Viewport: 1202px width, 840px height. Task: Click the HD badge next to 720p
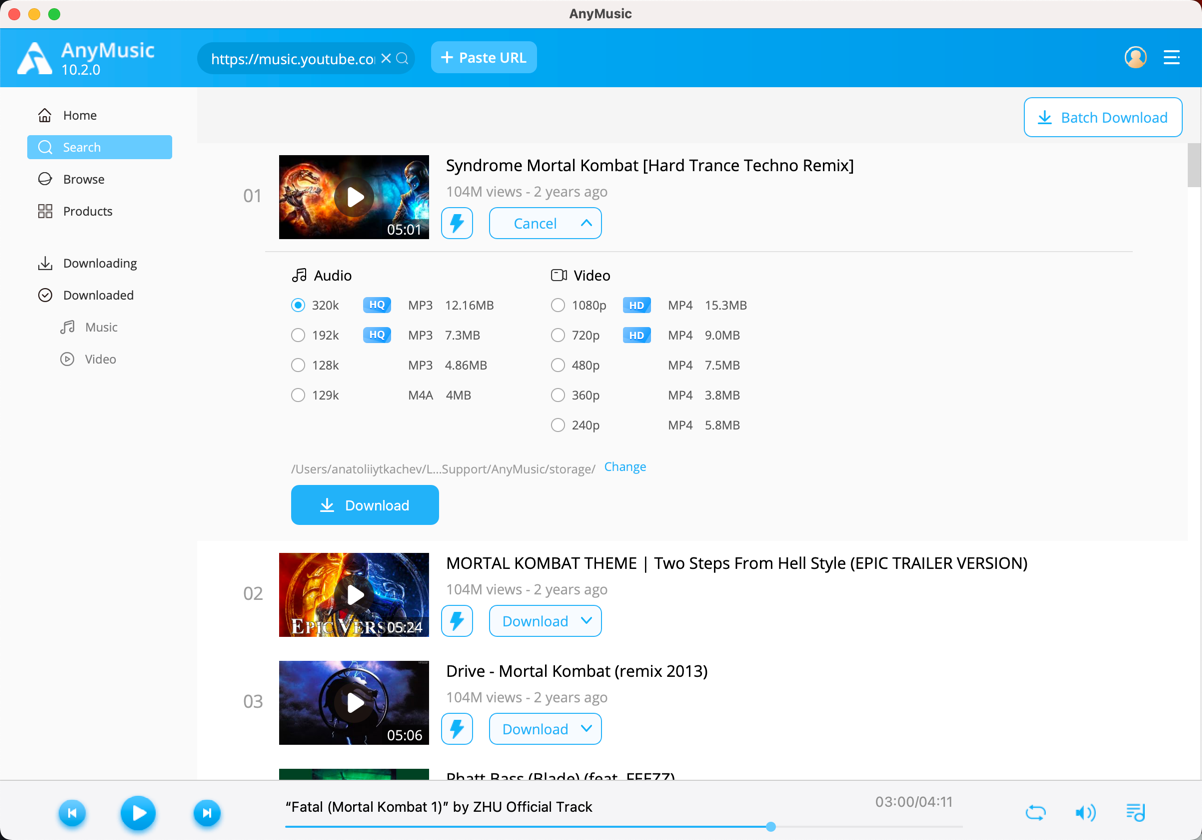pos(637,335)
